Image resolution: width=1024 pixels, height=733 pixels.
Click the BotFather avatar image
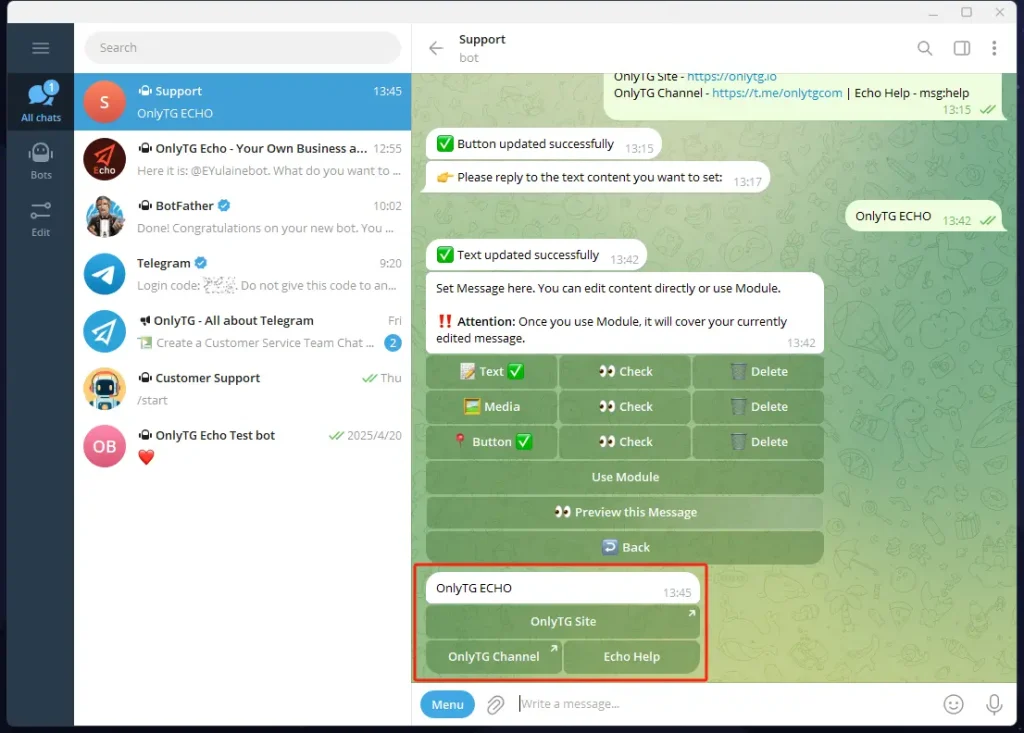tap(104, 217)
